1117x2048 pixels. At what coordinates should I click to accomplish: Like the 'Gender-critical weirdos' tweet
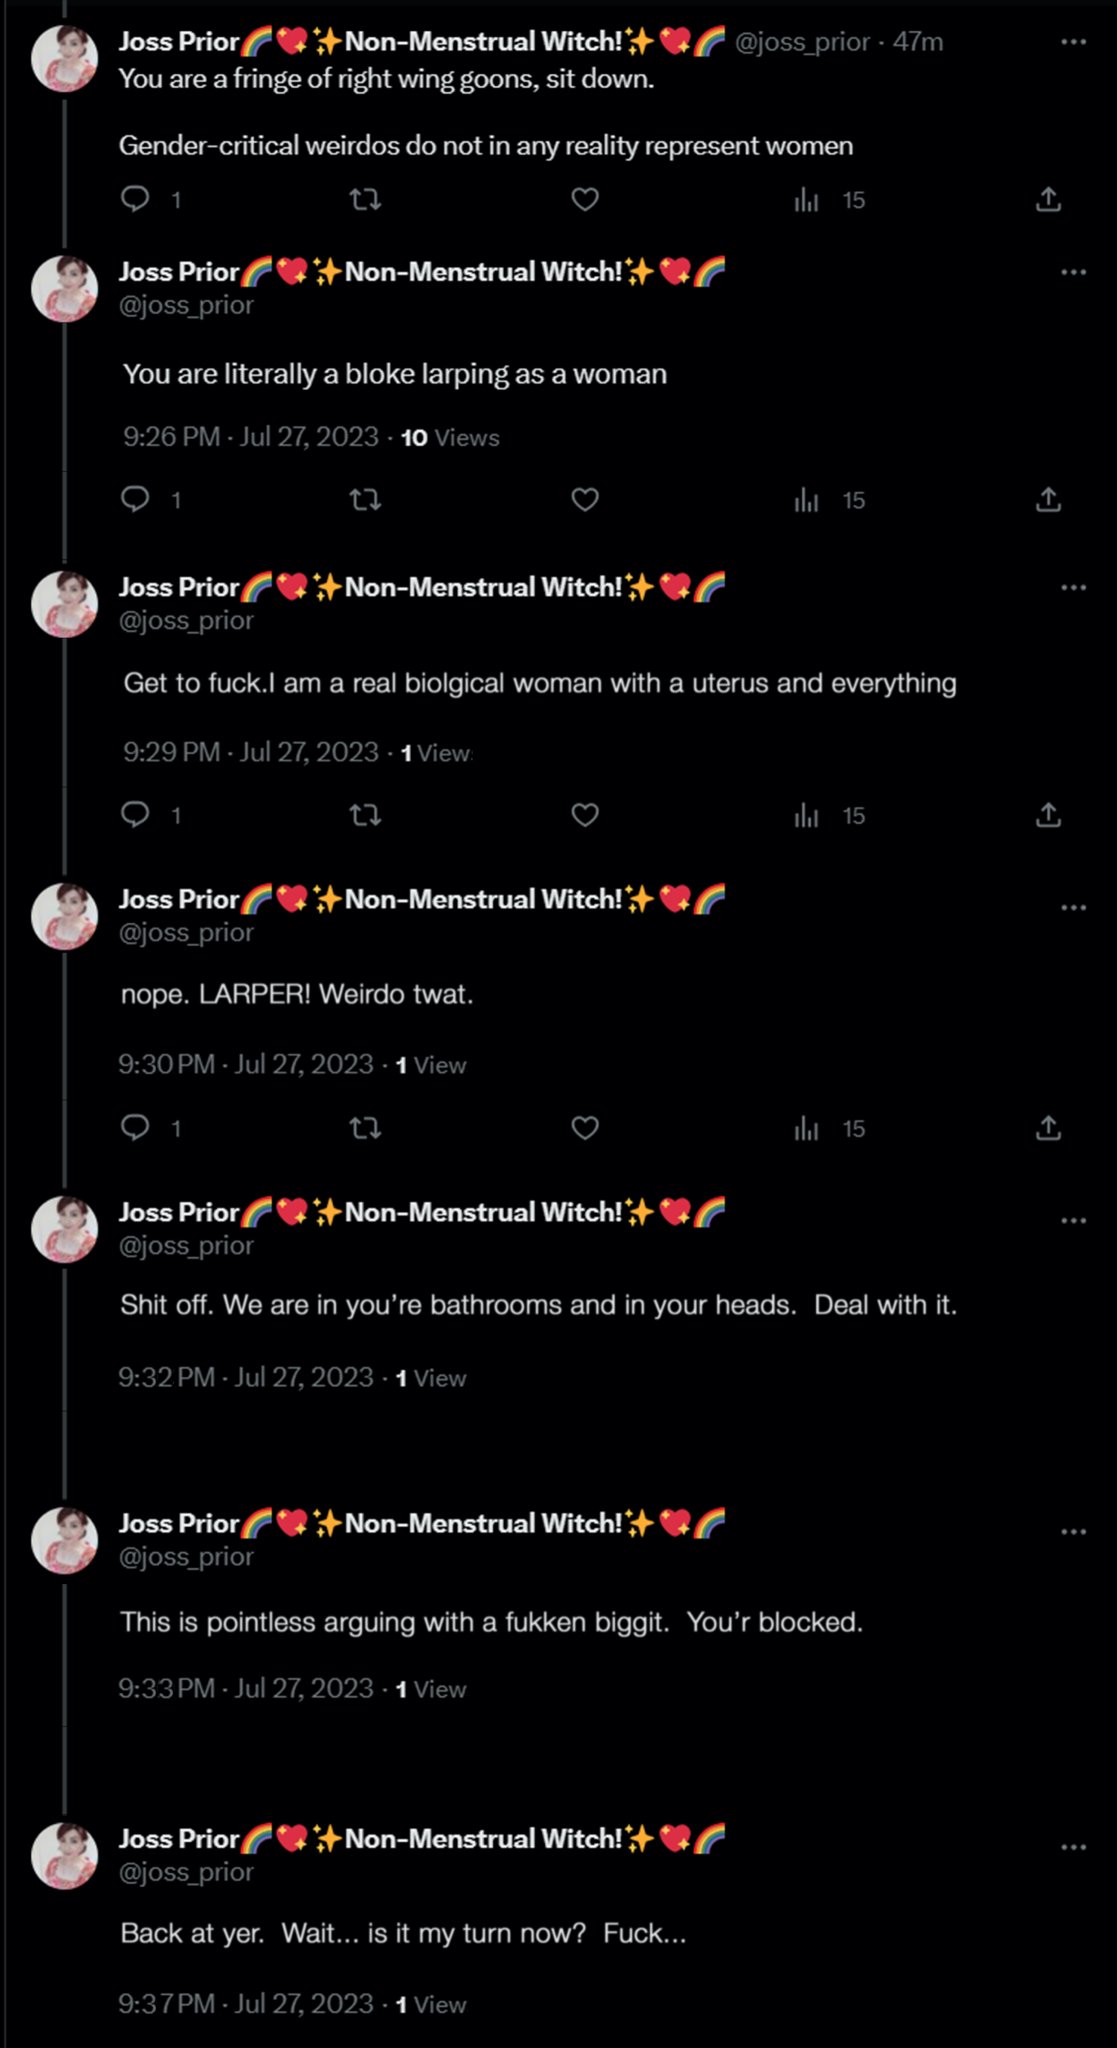coord(585,200)
